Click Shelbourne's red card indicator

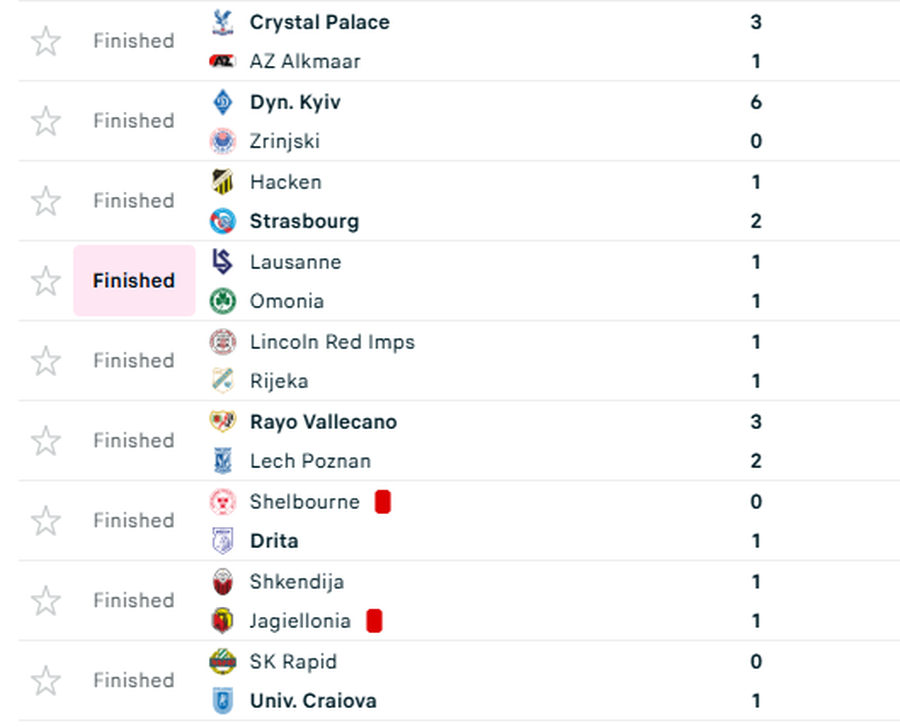click(382, 502)
